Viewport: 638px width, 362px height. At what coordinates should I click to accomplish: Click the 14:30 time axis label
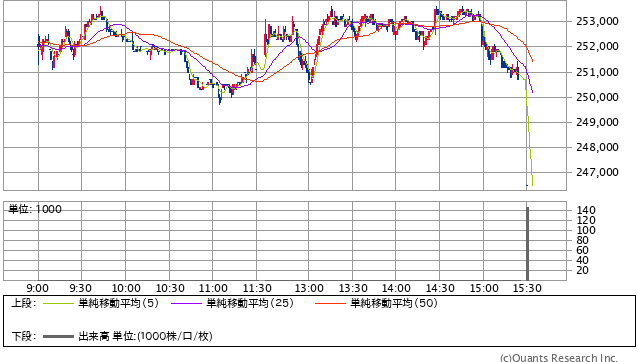[440, 288]
